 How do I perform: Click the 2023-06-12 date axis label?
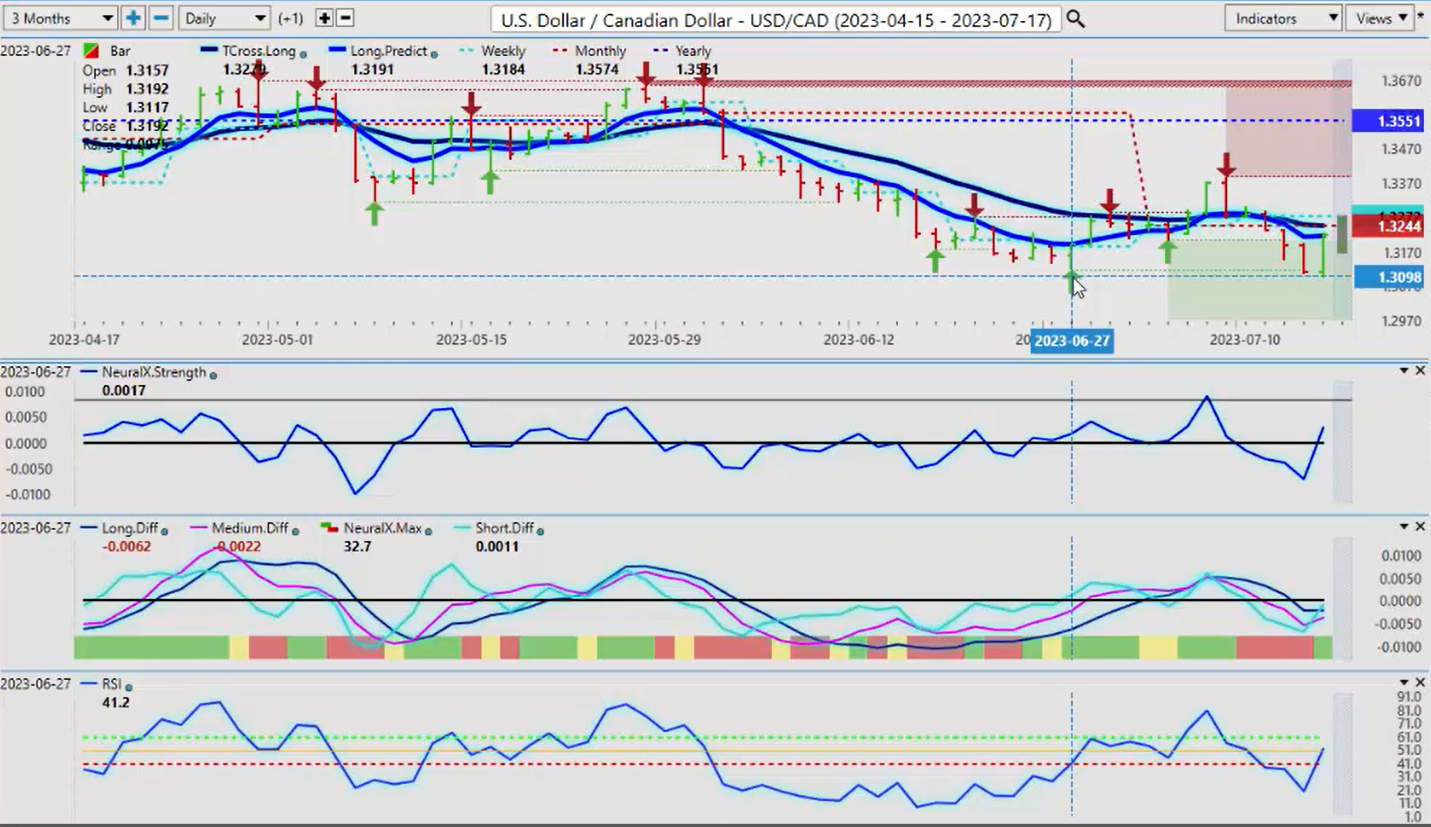(858, 340)
